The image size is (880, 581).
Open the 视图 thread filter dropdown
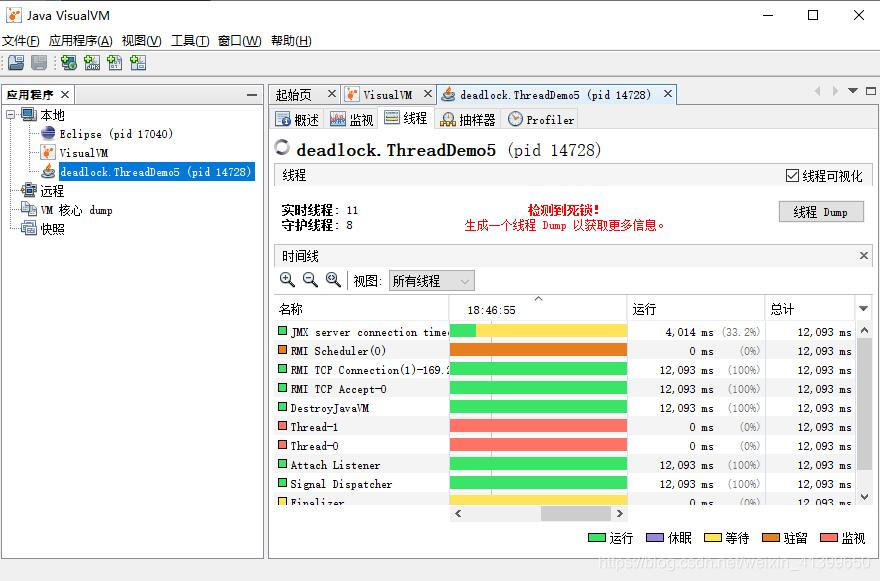coord(432,281)
